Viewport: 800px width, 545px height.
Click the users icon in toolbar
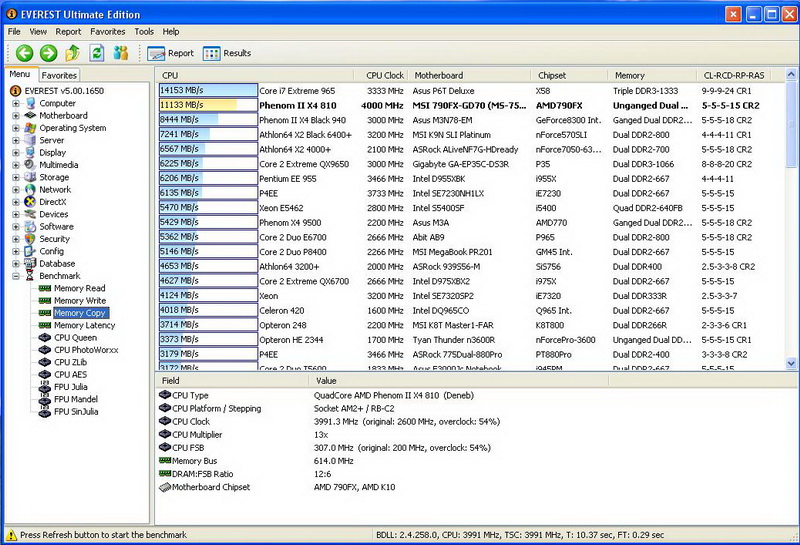121,53
